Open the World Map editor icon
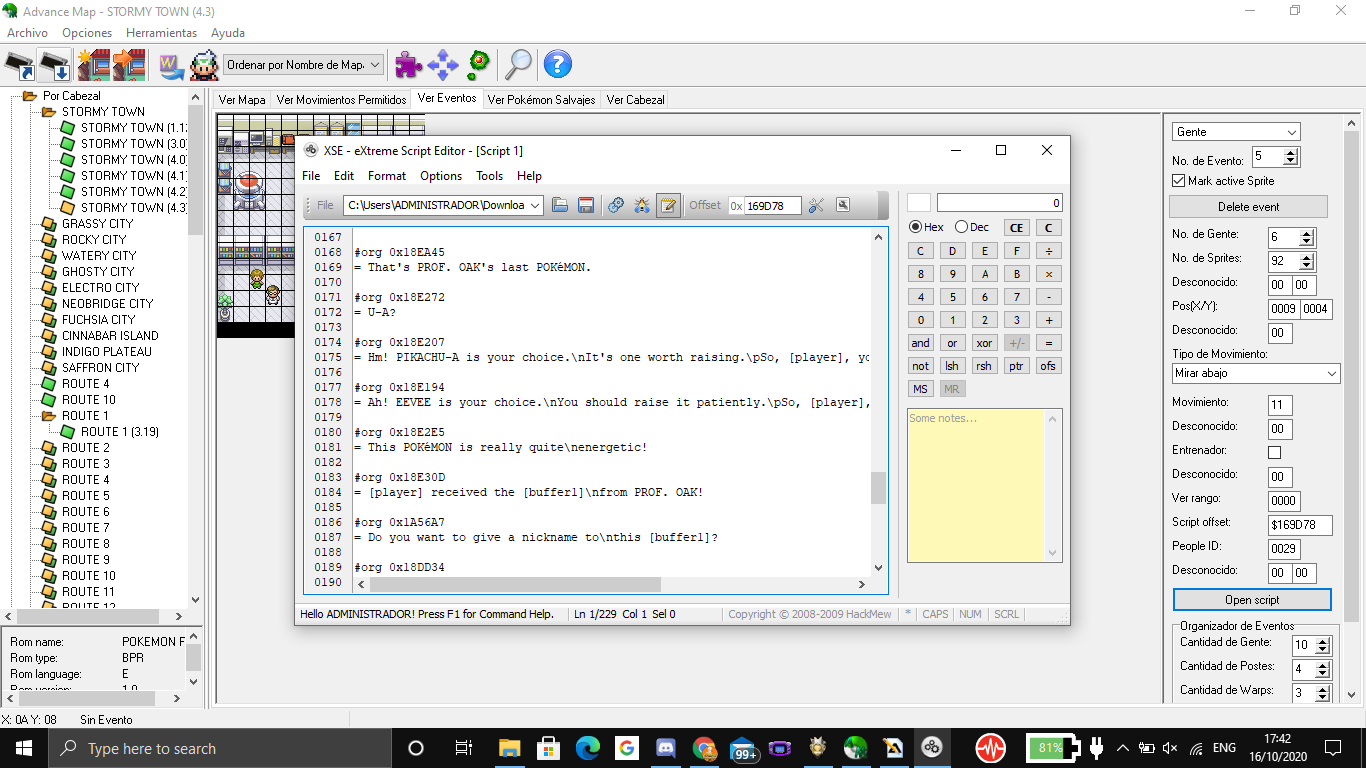 pyautogui.click(x=170, y=64)
